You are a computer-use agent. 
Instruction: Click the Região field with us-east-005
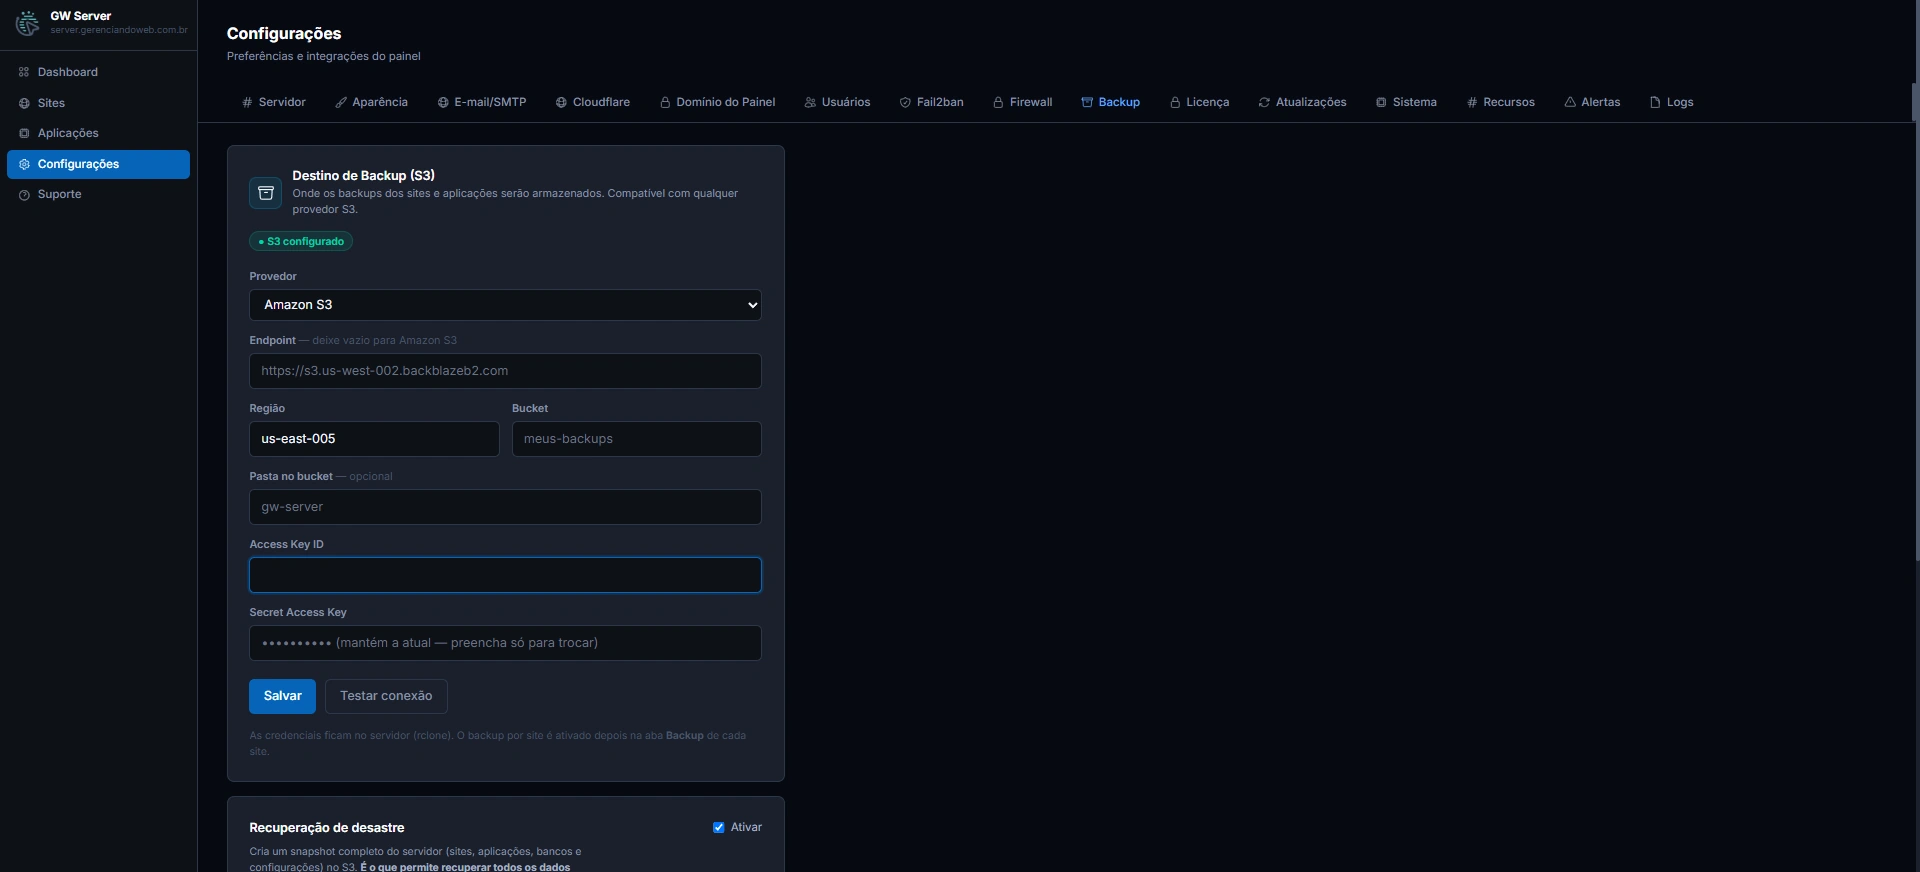pos(374,439)
